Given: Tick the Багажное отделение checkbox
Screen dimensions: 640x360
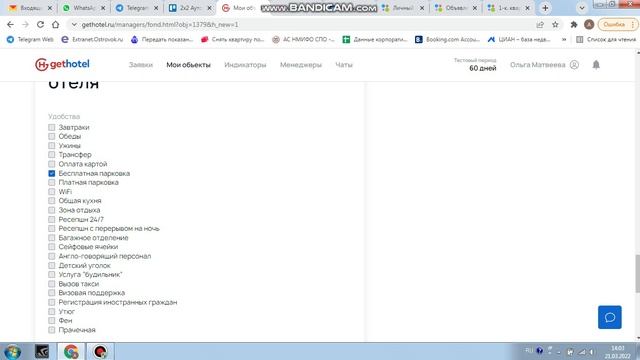Looking at the screenshot, I should tap(51, 238).
